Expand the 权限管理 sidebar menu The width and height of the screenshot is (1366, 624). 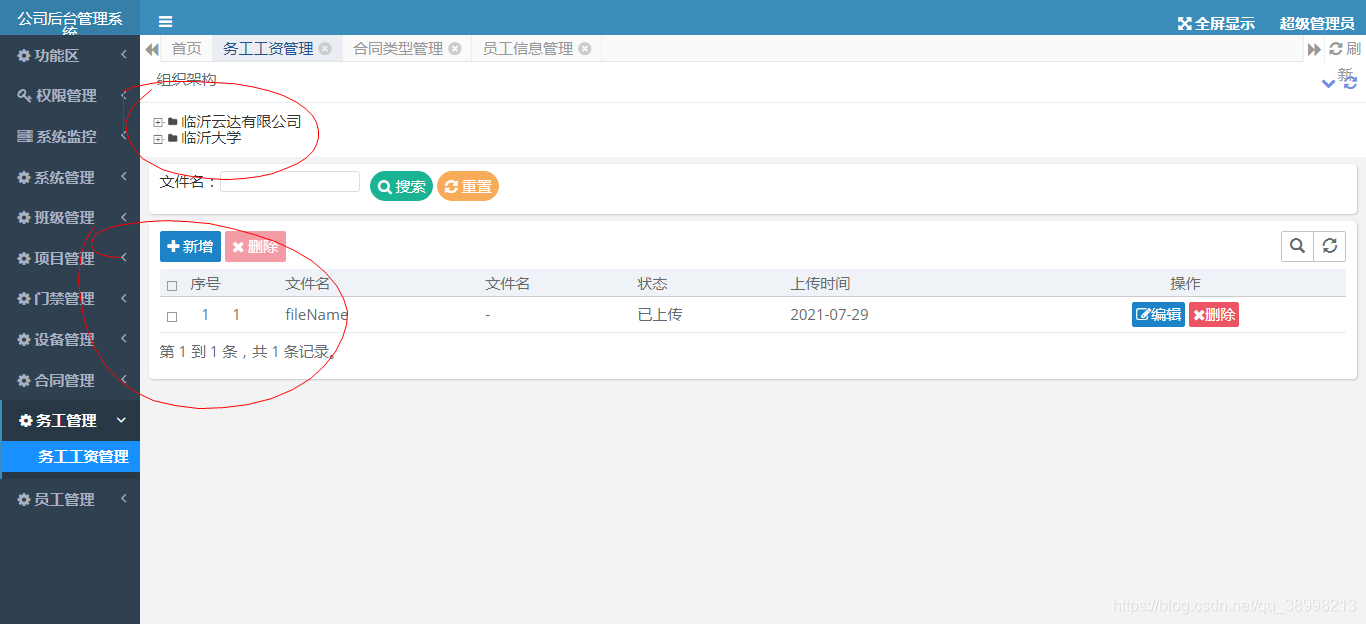coord(70,96)
